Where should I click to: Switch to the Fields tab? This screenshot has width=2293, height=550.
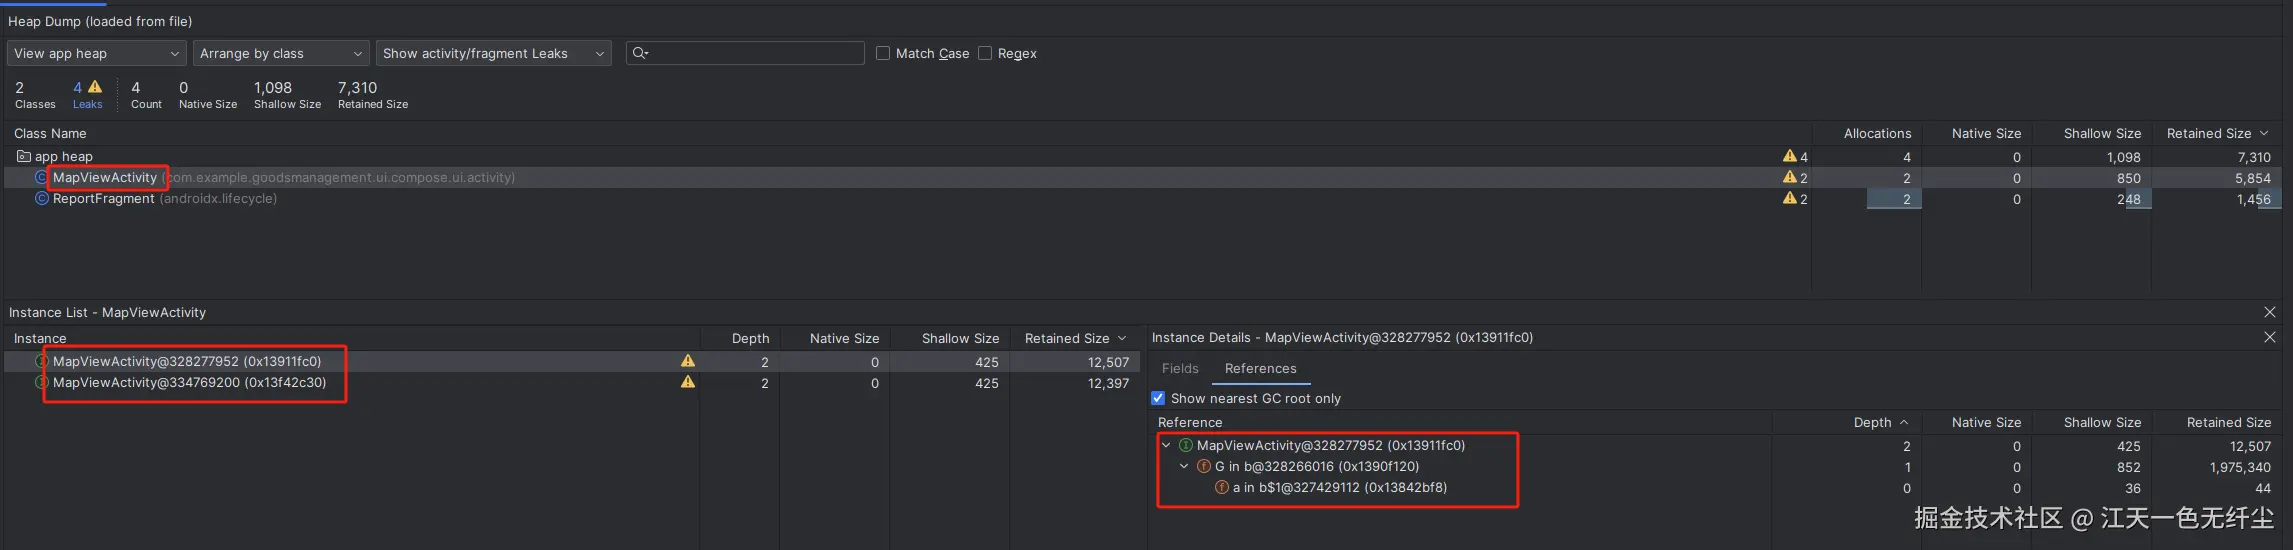1180,368
